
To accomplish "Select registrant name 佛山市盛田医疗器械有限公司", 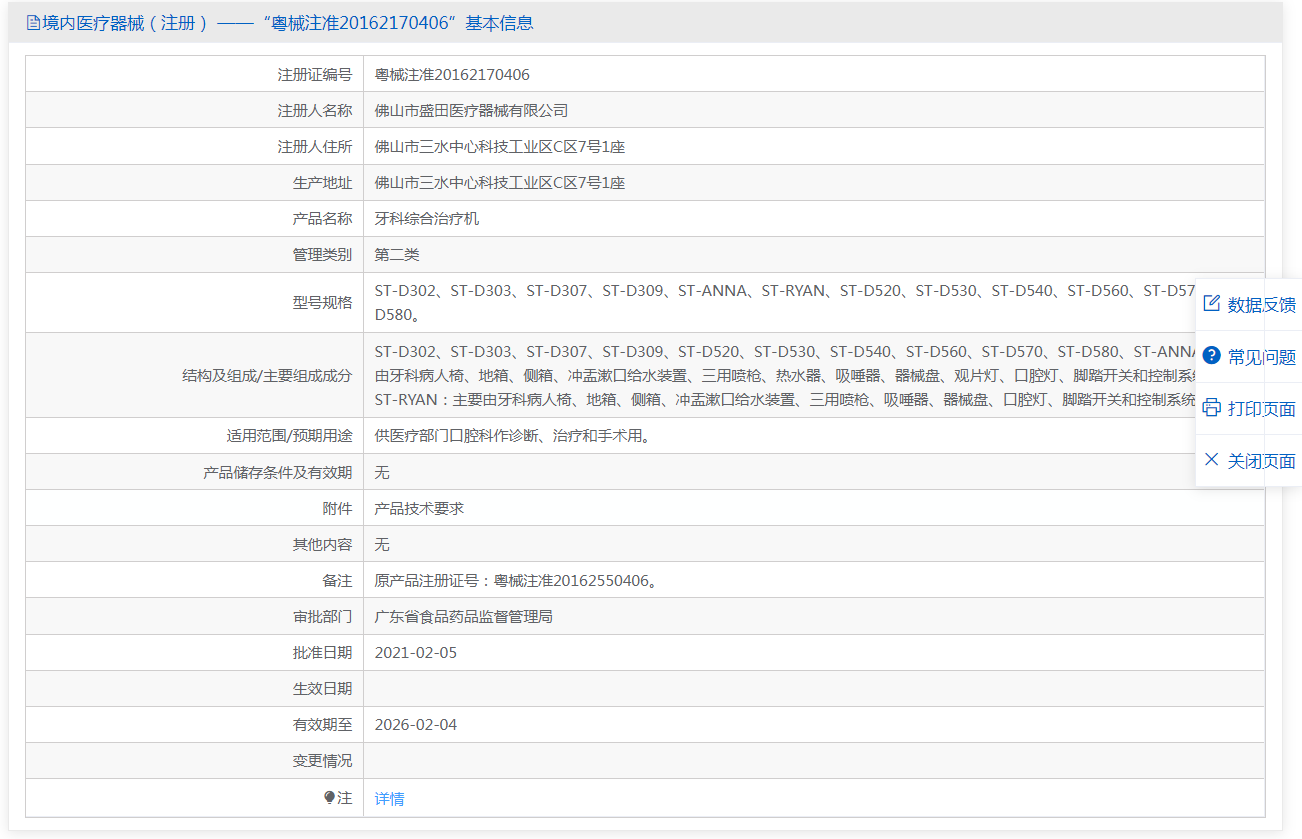I will coord(471,110).
